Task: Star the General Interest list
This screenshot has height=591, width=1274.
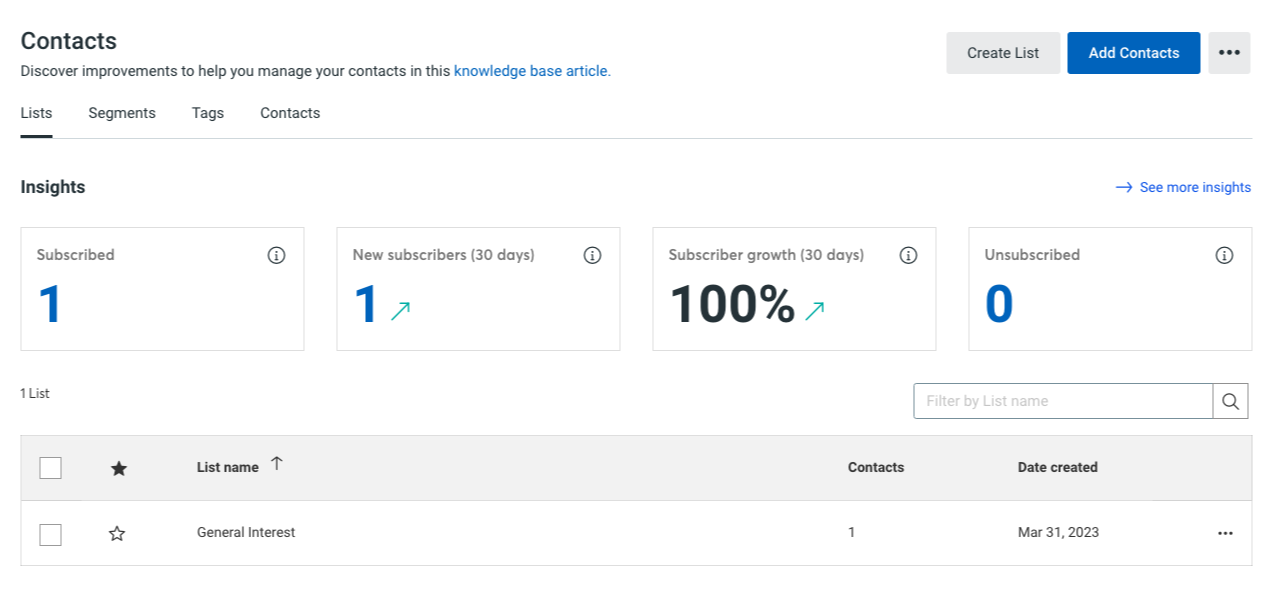Action: point(117,533)
